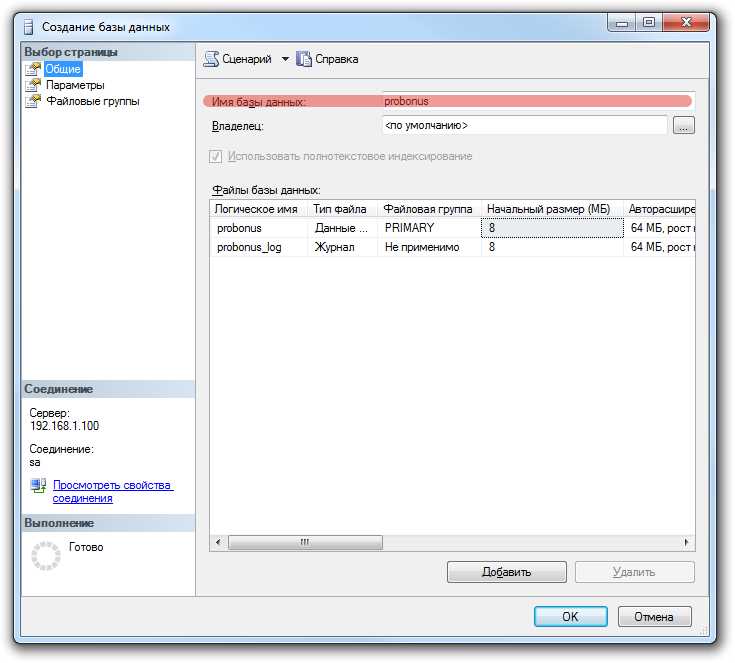
Task: Maximize the dialog window
Action: click(x=649, y=23)
